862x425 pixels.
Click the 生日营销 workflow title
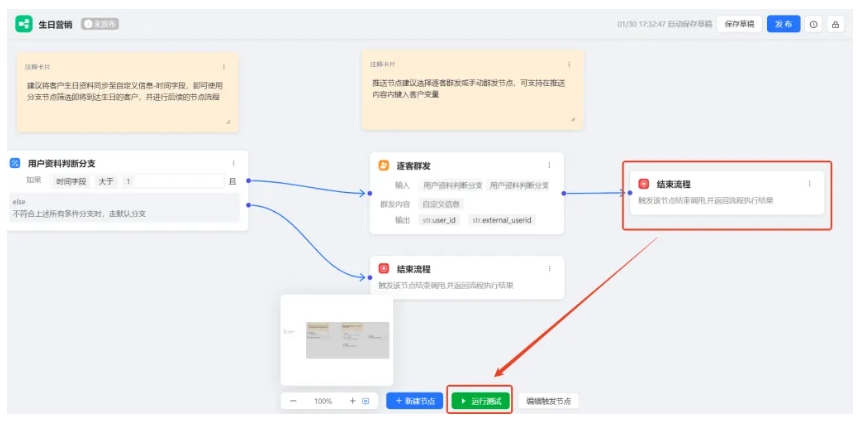click(55, 24)
